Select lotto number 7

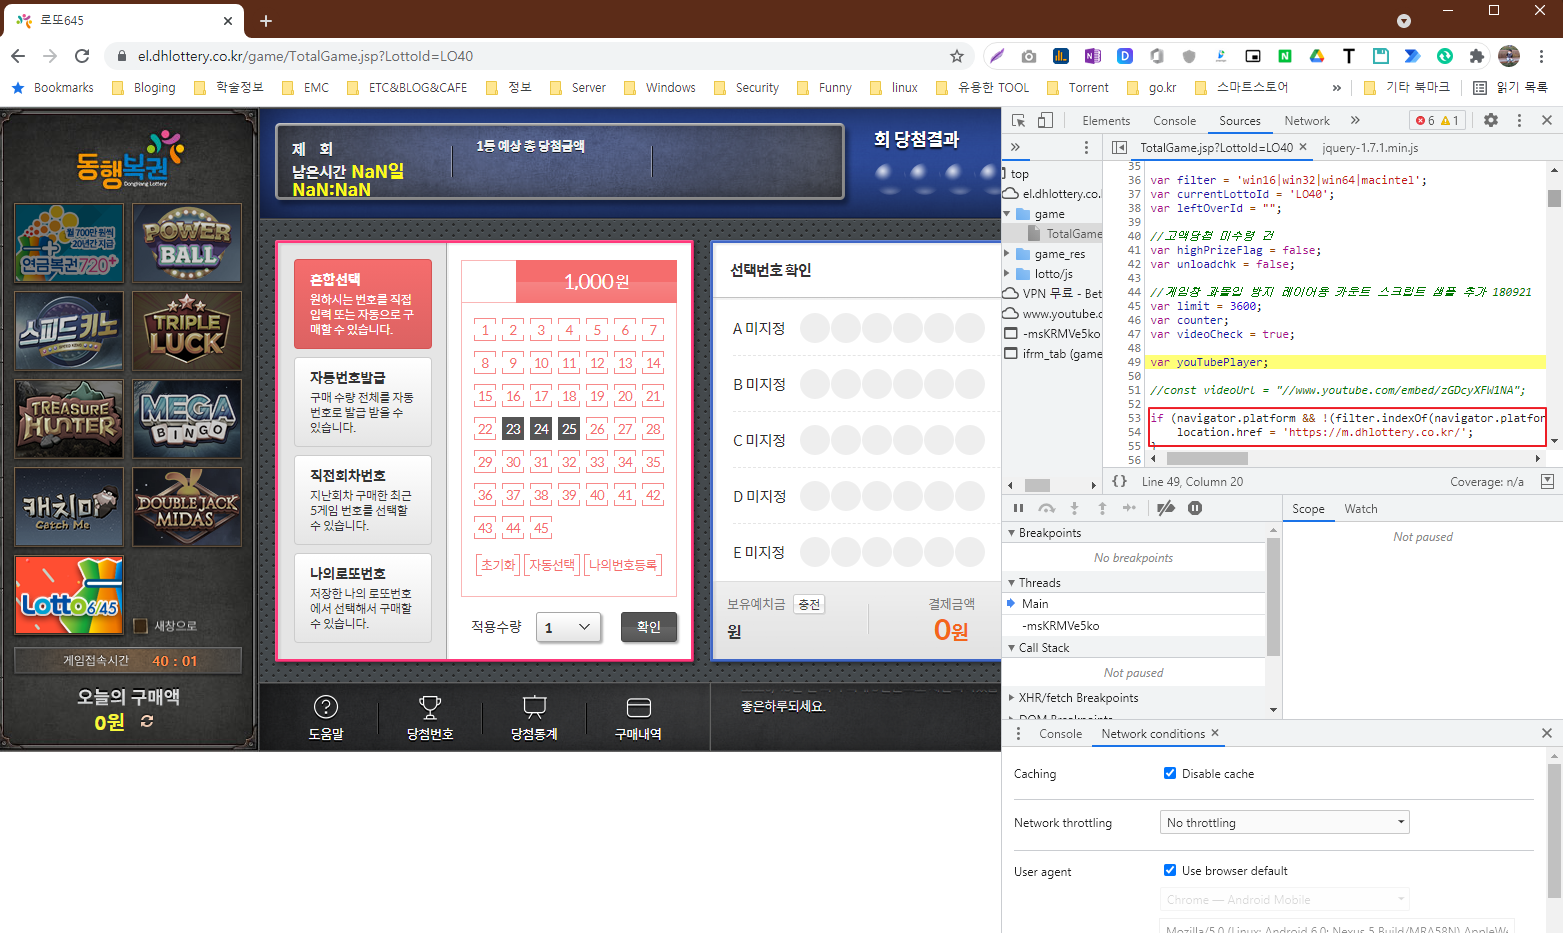[653, 330]
